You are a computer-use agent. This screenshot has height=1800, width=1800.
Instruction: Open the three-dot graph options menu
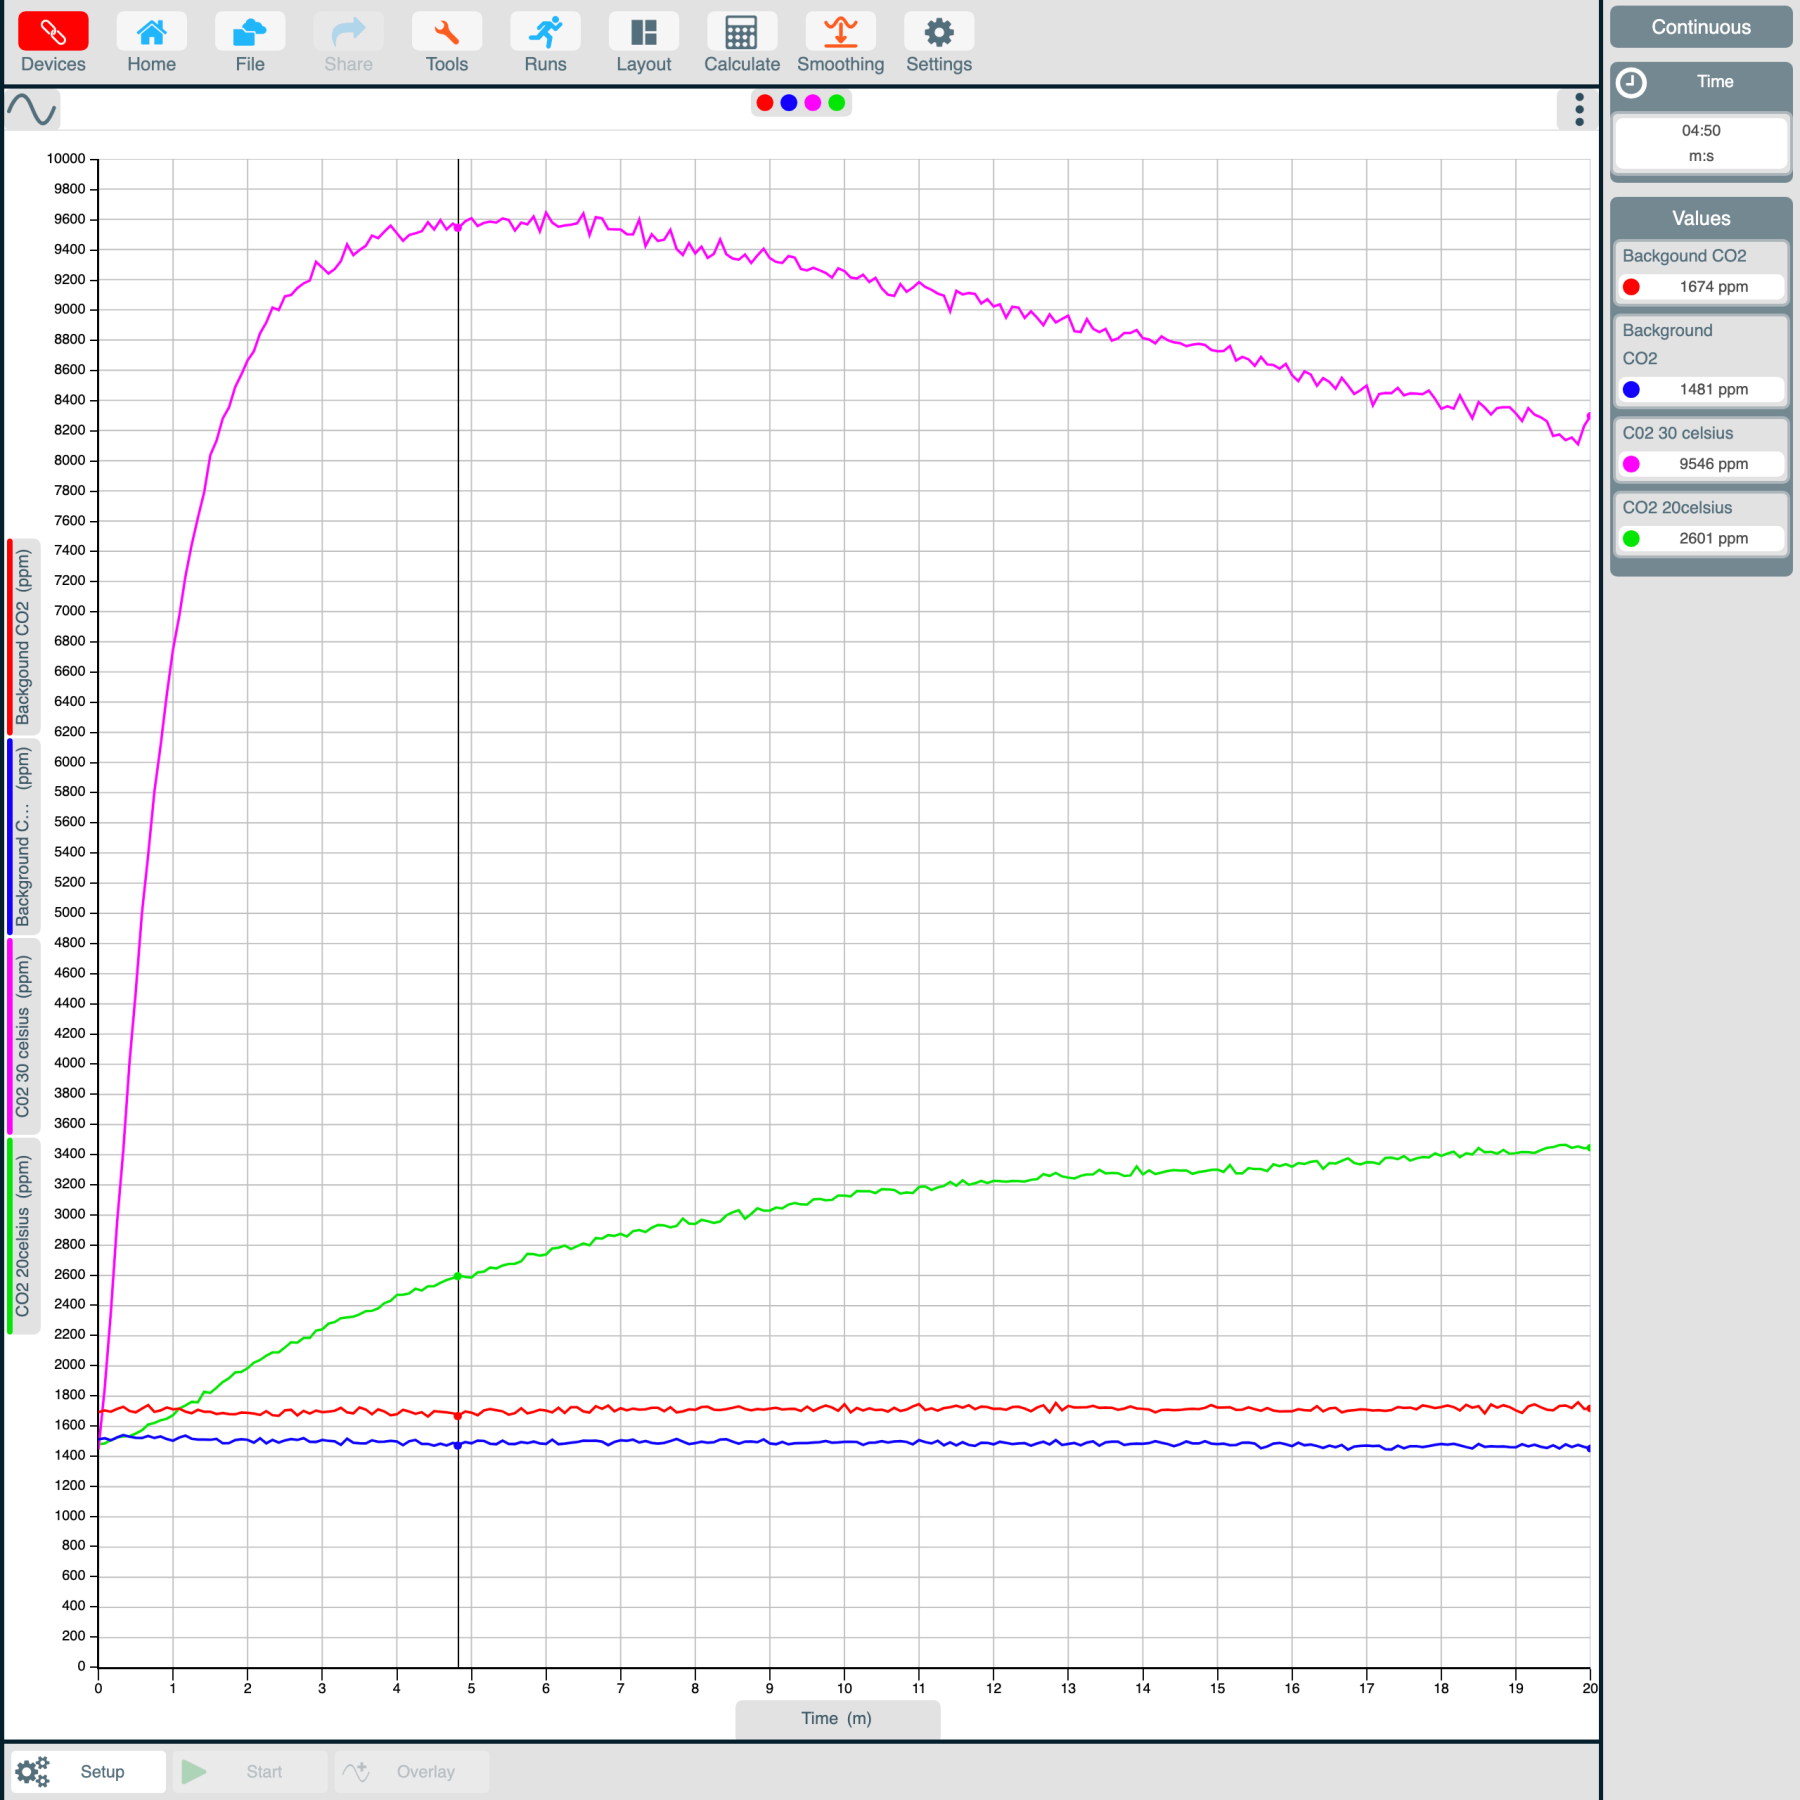point(1579,109)
